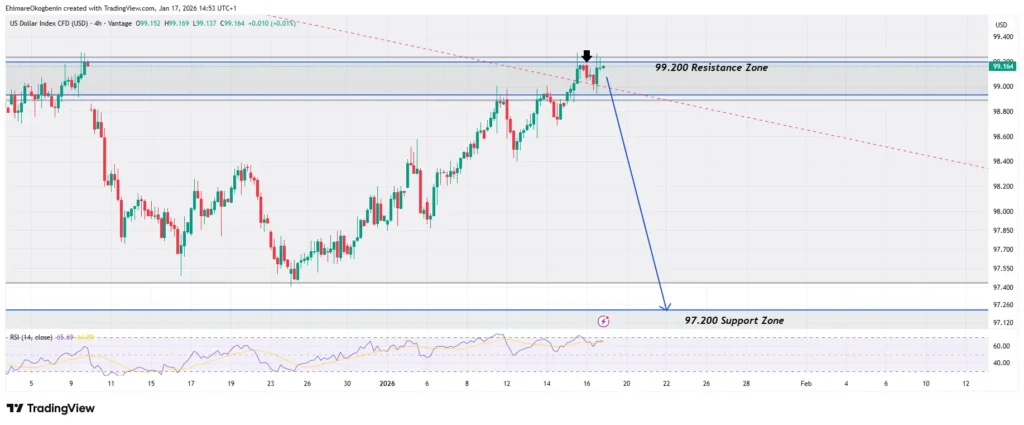The height and width of the screenshot is (425, 1024).
Task: Click date 17 on time axis
Action: tap(190, 385)
